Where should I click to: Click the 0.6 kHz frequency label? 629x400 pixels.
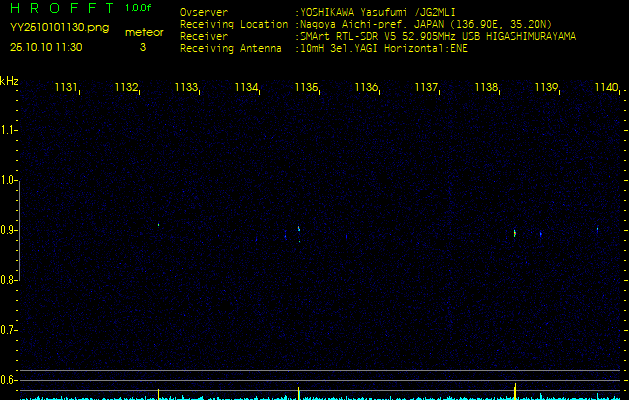tap(8, 380)
